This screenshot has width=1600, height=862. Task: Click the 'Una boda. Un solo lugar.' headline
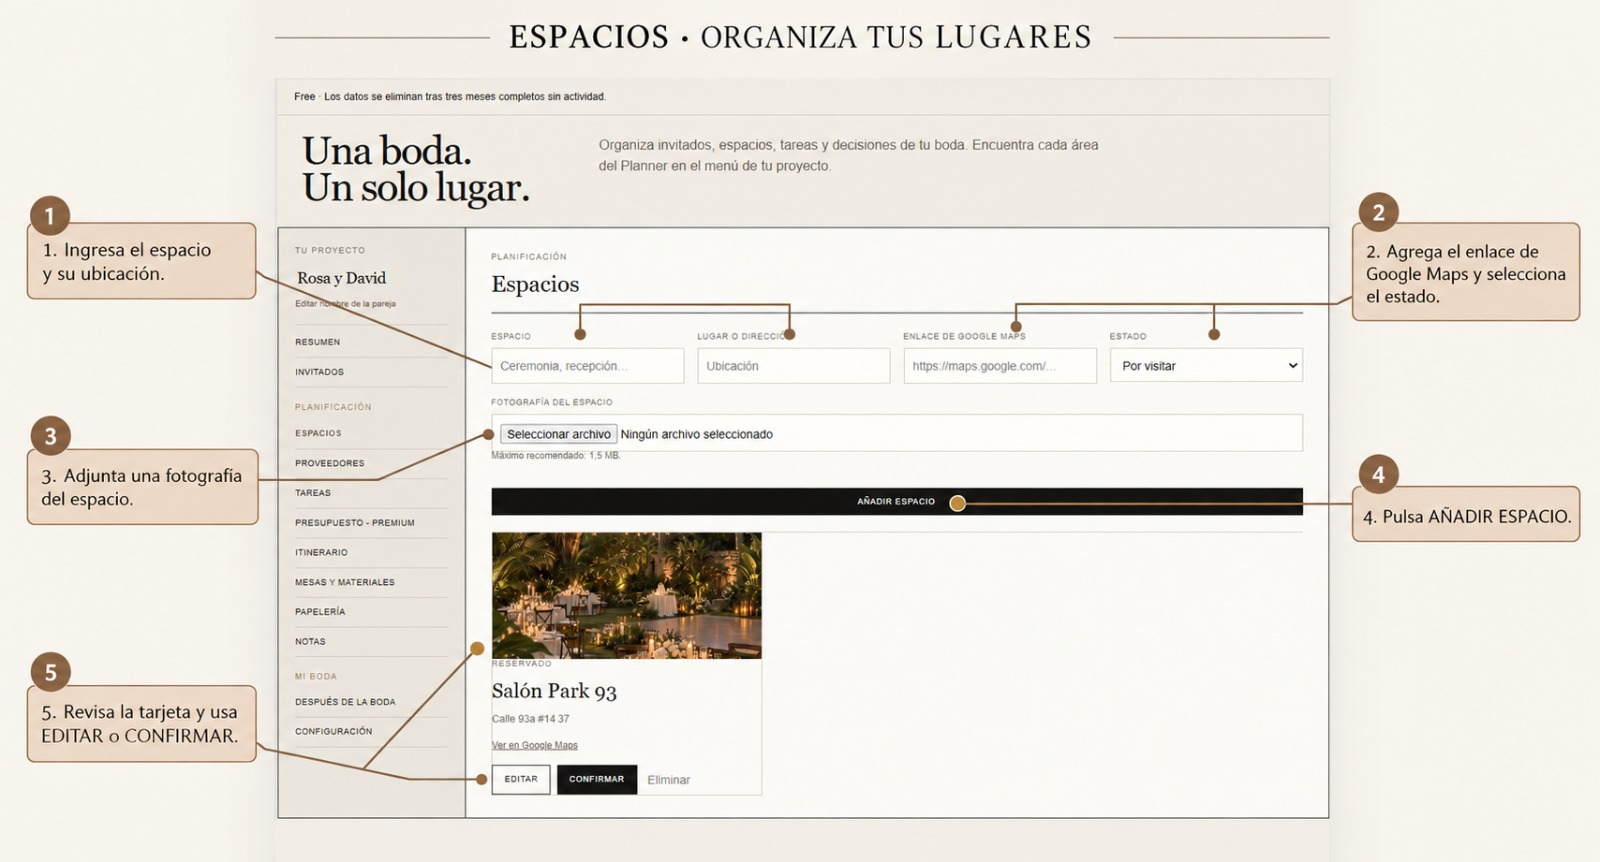416,169
